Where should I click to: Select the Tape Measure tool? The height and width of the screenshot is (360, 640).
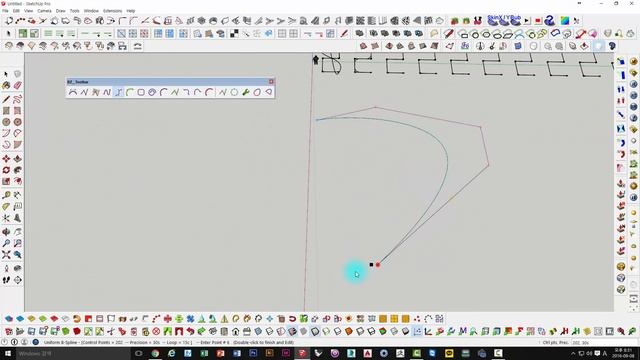pos(6,195)
